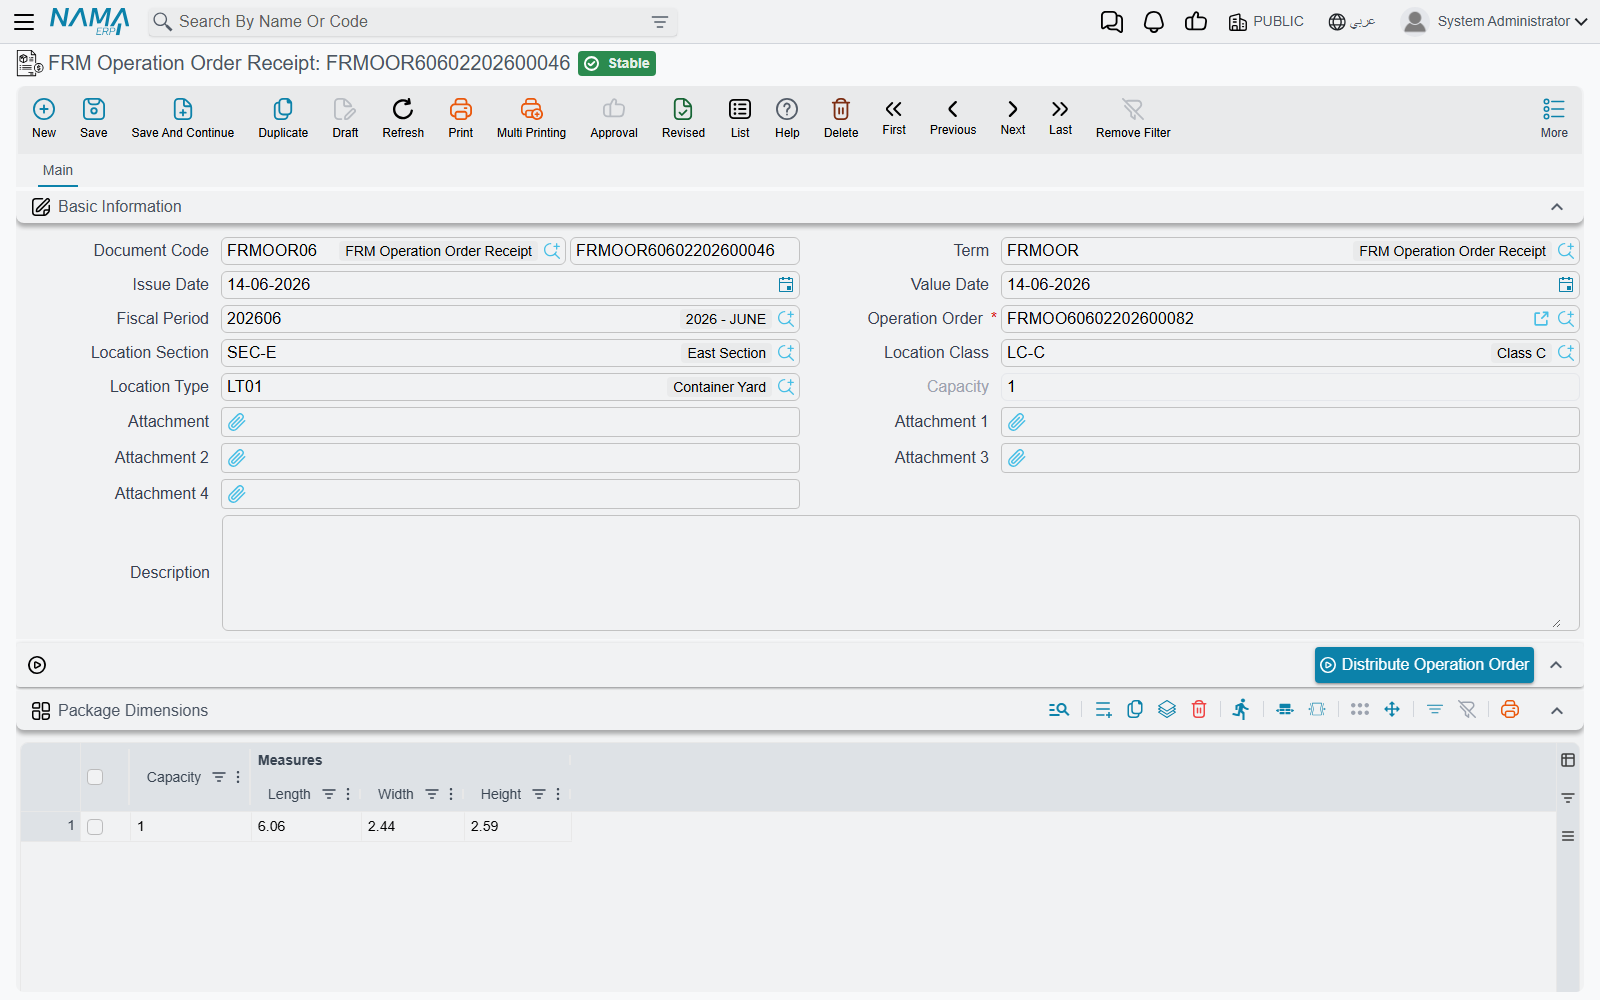
Task: Click Remove Filter icon
Action: (1133, 118)
